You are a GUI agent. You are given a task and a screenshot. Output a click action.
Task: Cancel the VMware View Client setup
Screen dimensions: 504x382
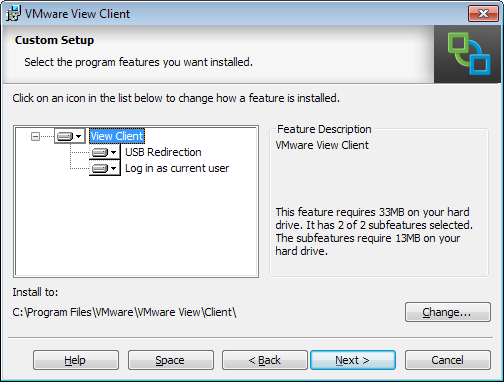(448, 360)
